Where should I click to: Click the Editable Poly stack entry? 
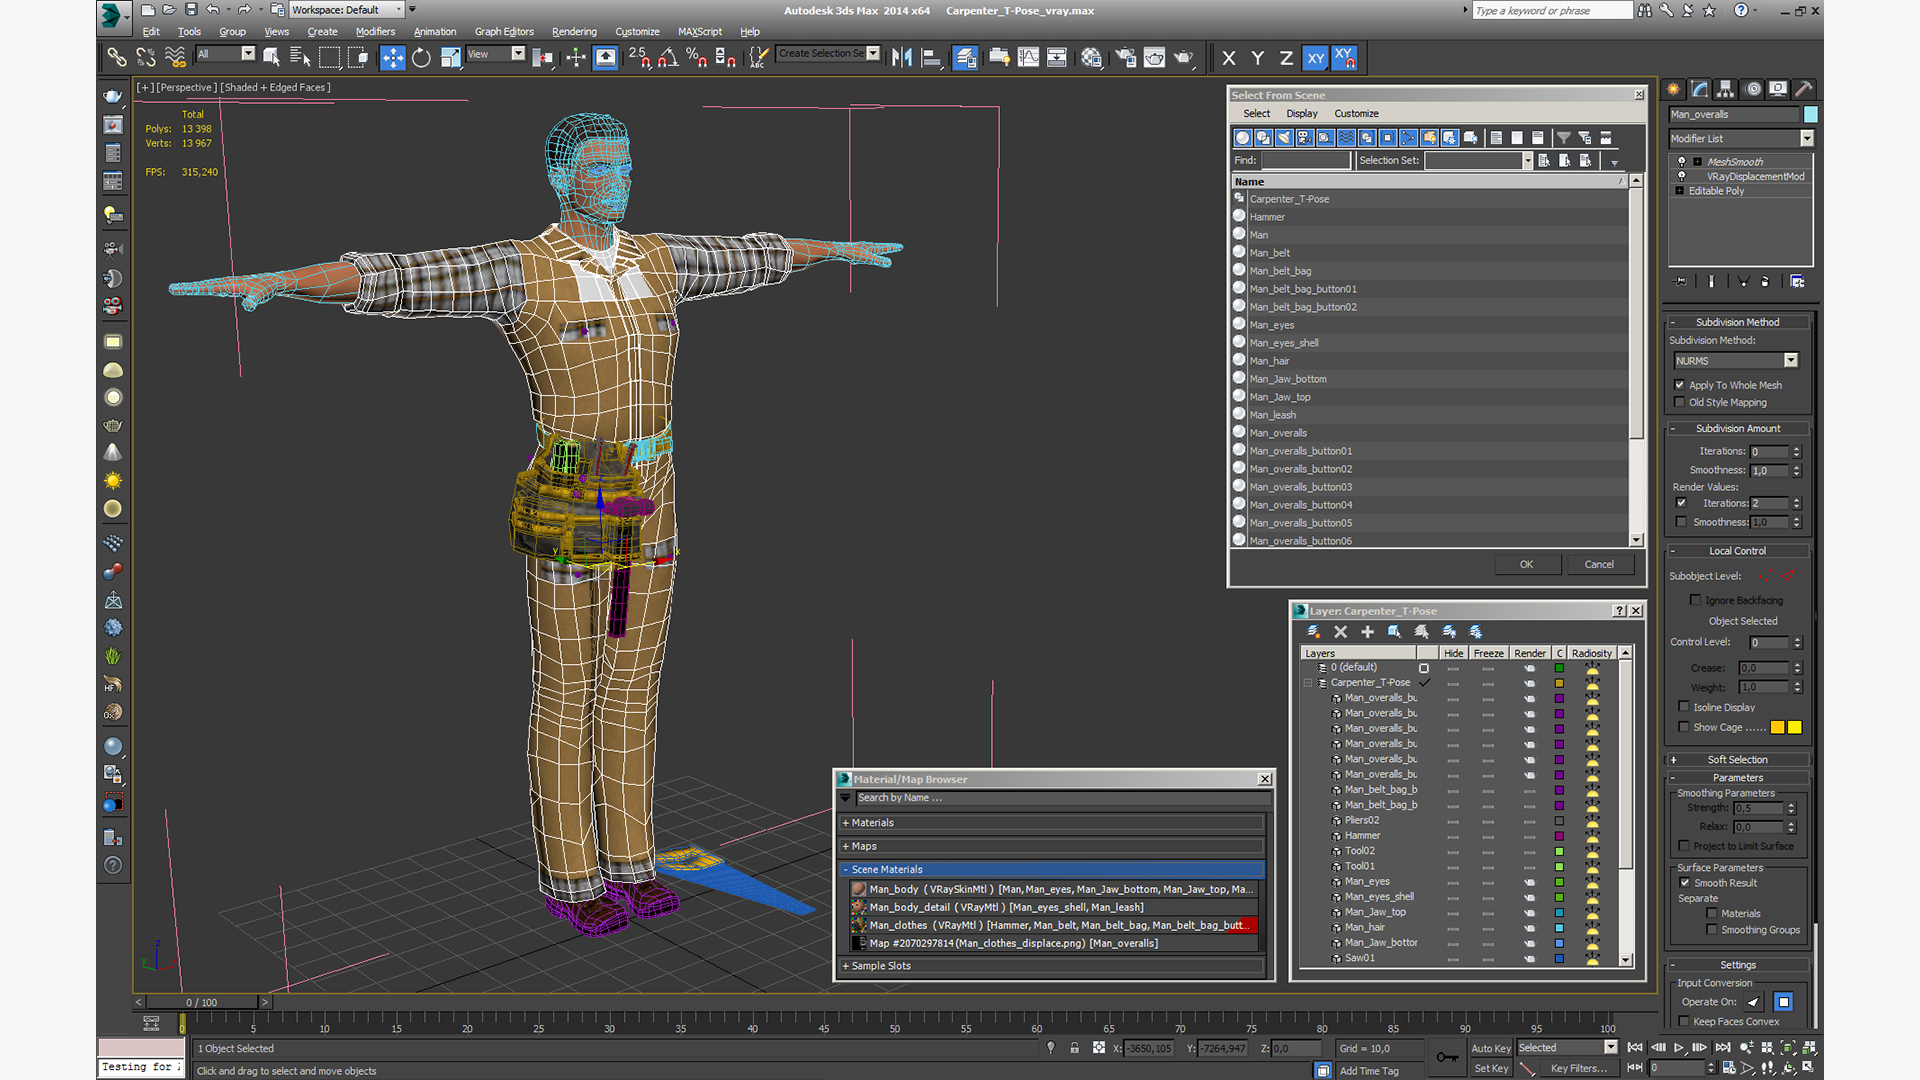pos(1716,191)
